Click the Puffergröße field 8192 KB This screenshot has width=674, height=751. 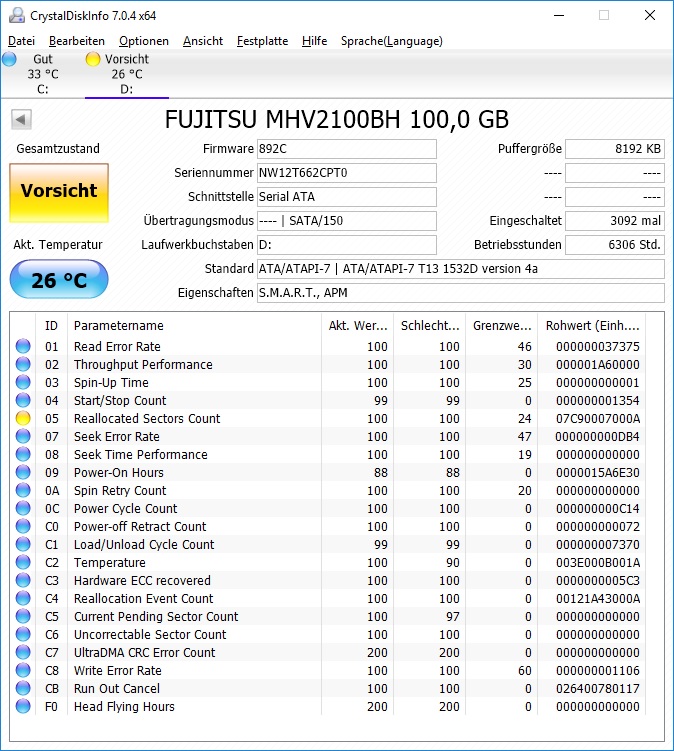pyautogui.click(x=615, y=149)
